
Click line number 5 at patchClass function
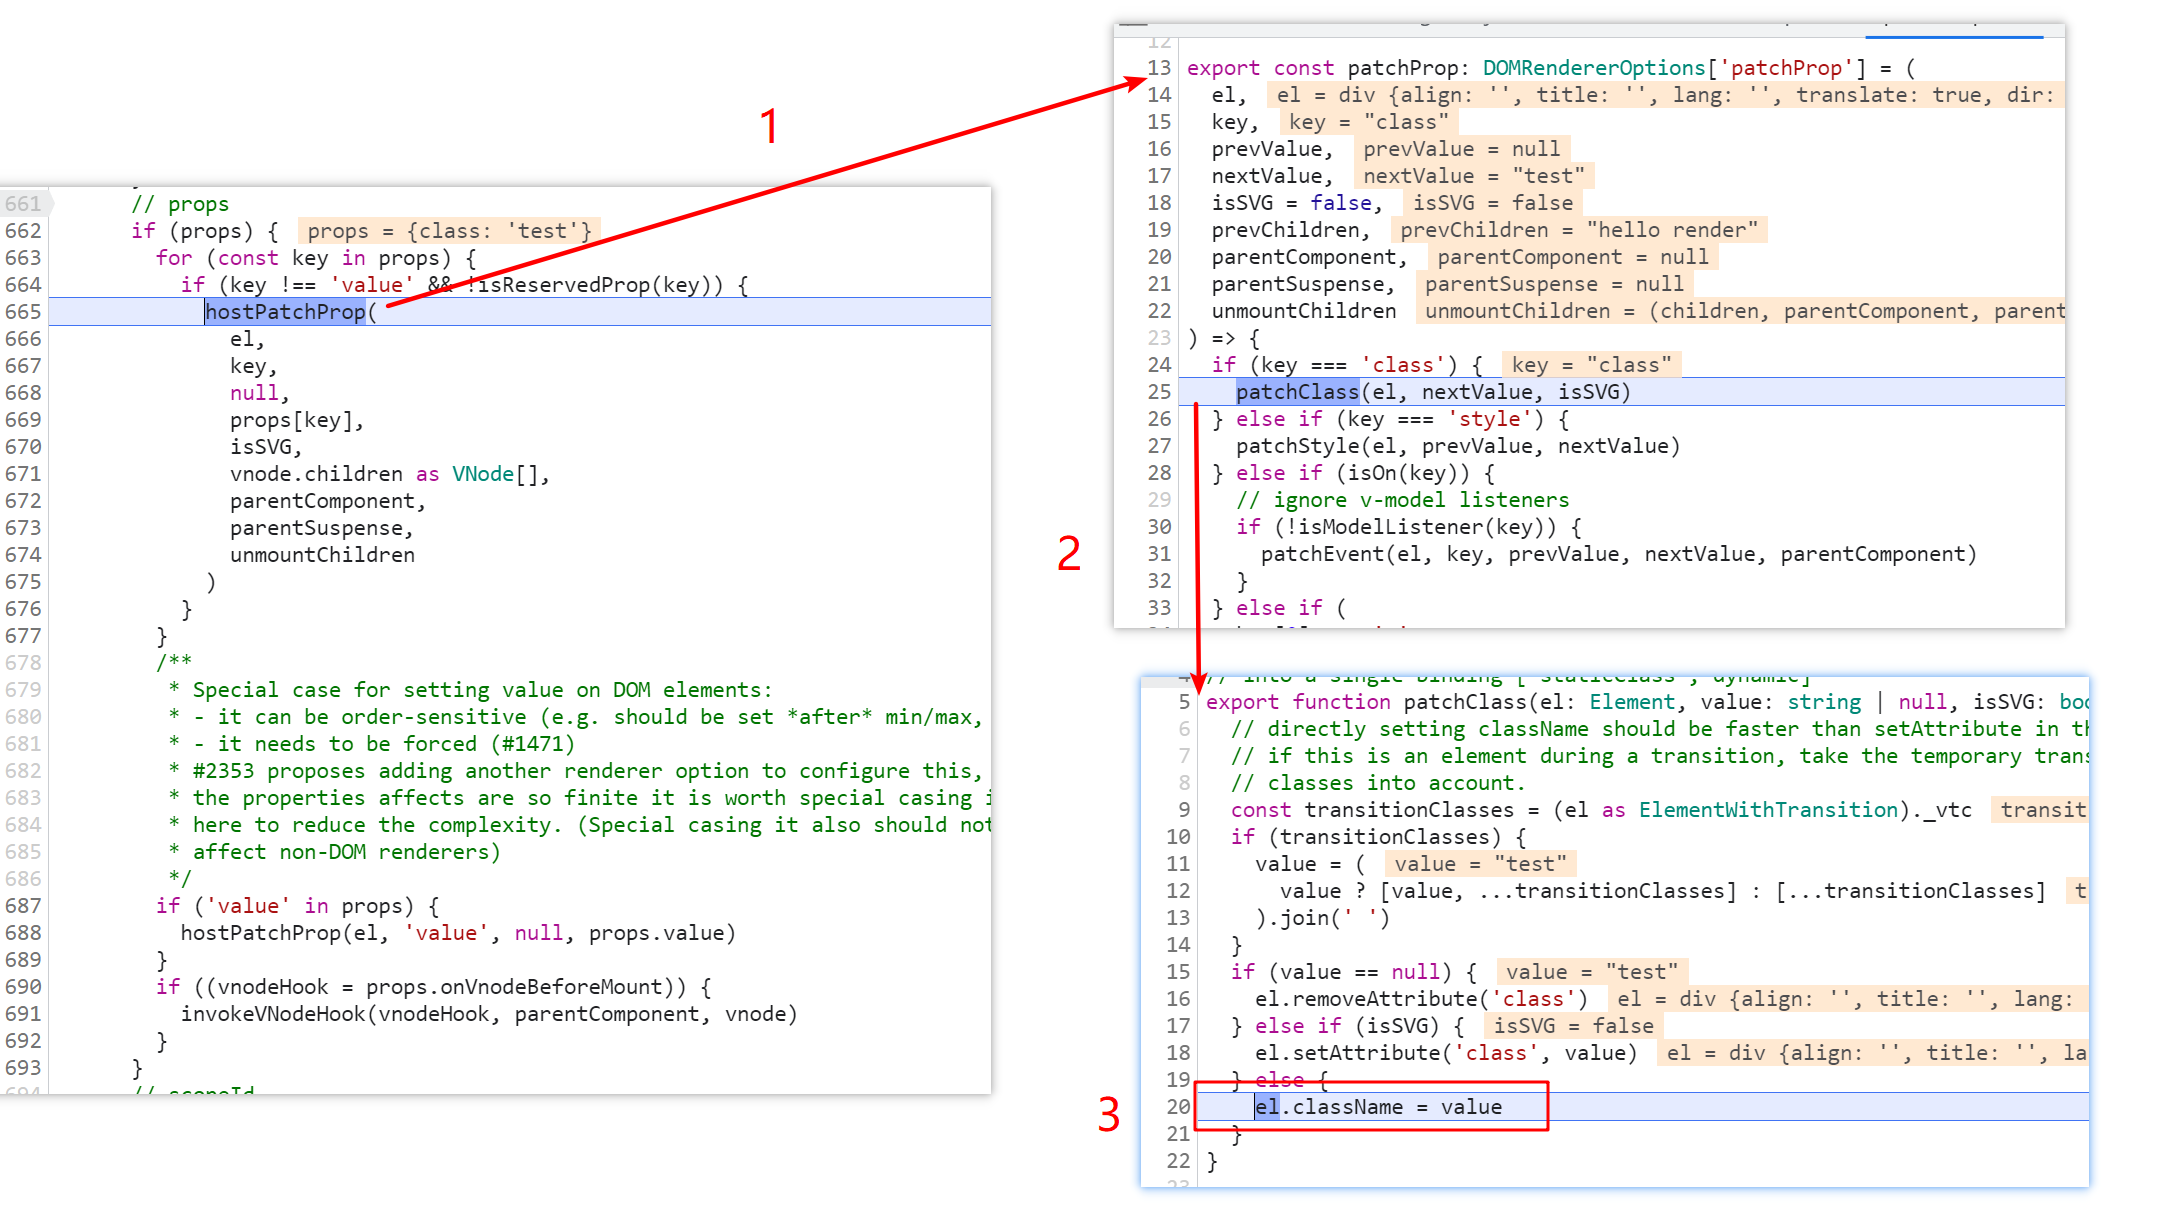pyautogui.click(x=1183, y=702)
